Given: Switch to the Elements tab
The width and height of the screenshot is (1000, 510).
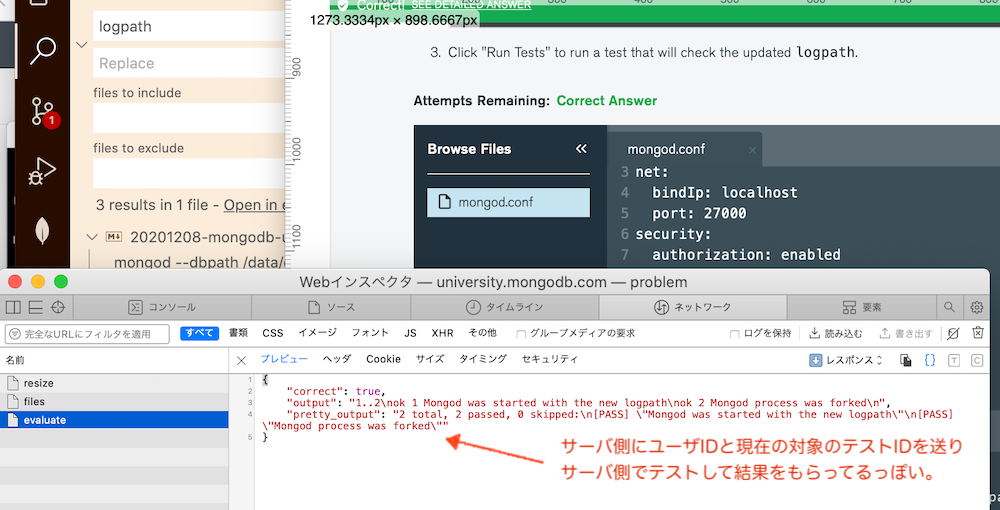Looking at the screenshot, I should (x=862, y=307).
